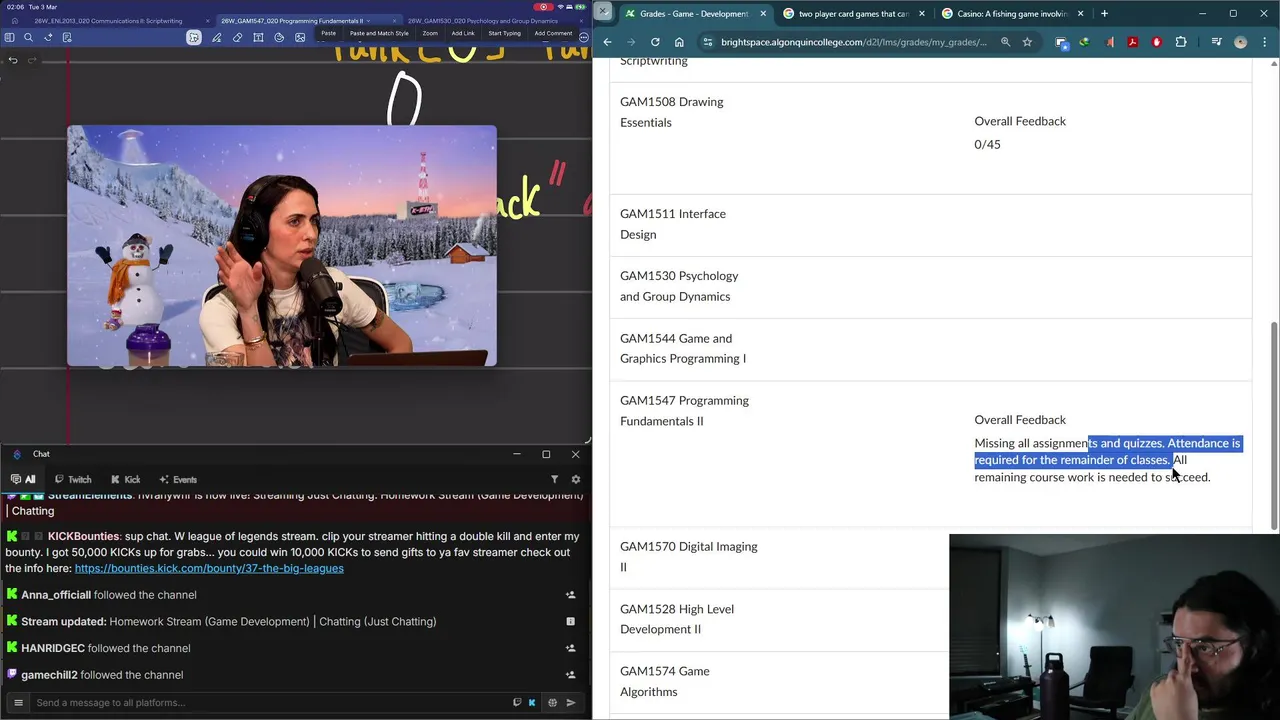Open the more options ellipsis in notes toolbar

584,38
